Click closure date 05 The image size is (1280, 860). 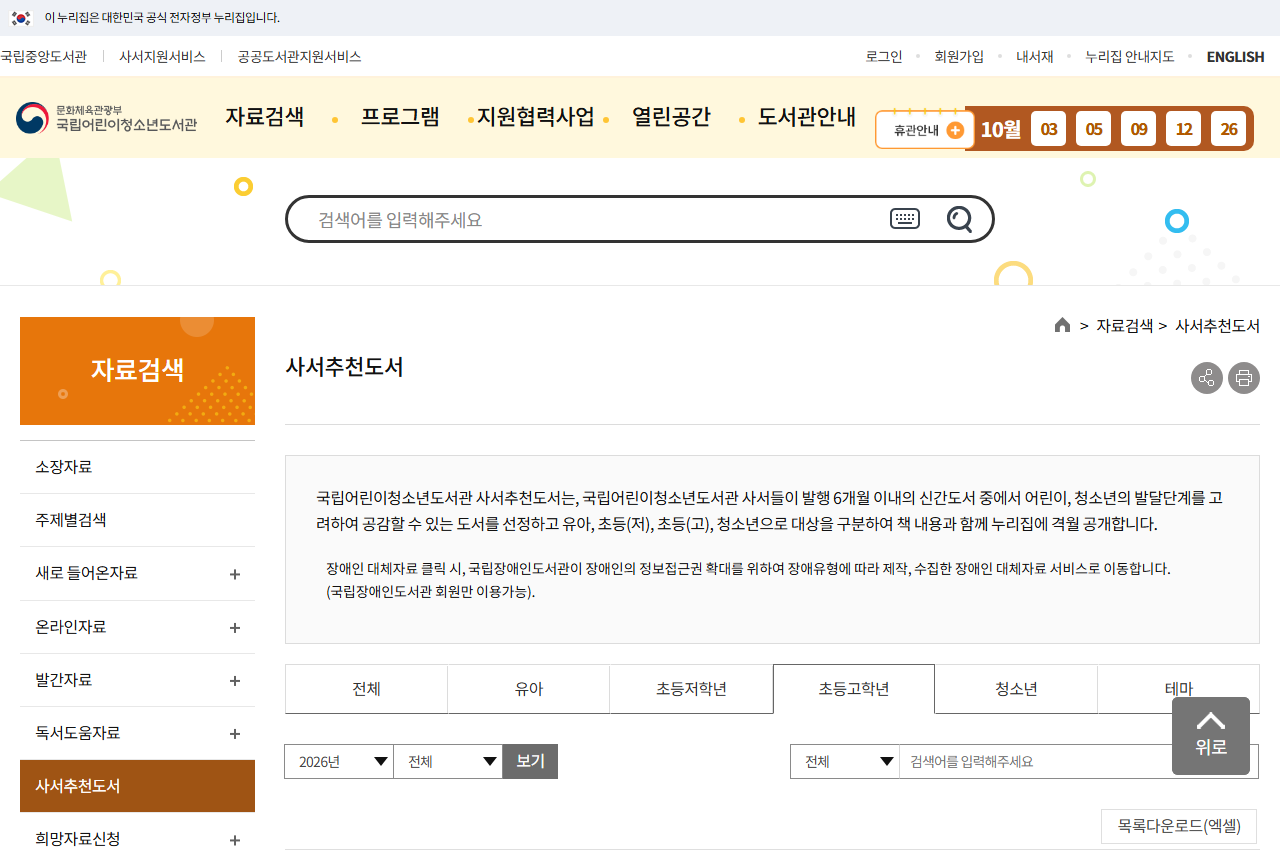click(x=1094, y=129)
